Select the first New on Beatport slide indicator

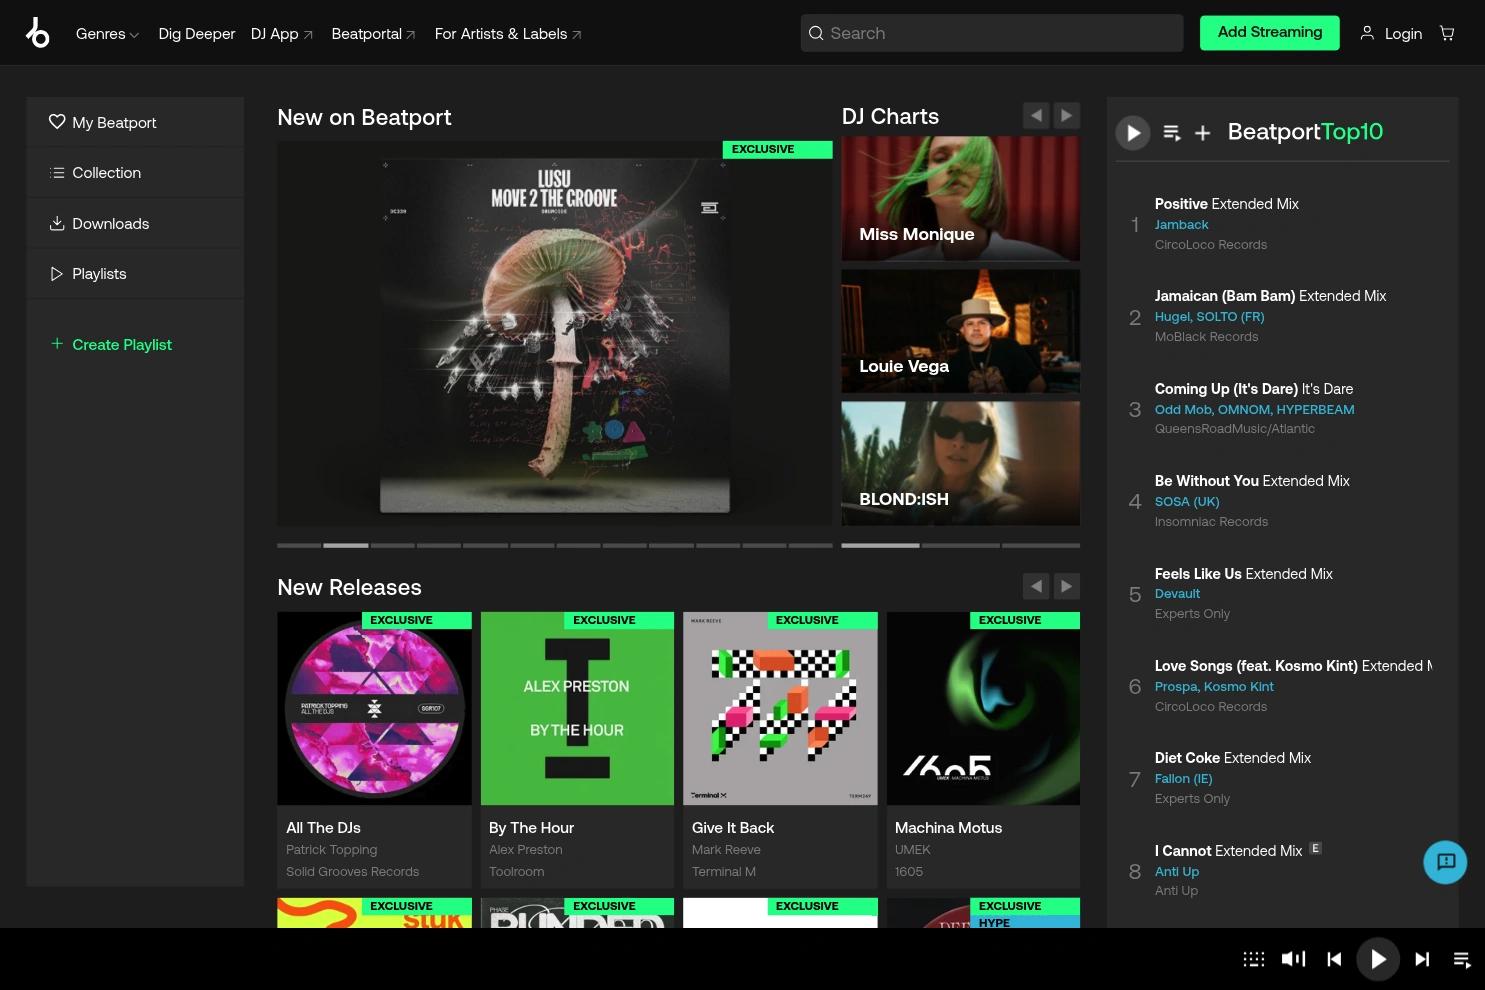coord(299,545)
